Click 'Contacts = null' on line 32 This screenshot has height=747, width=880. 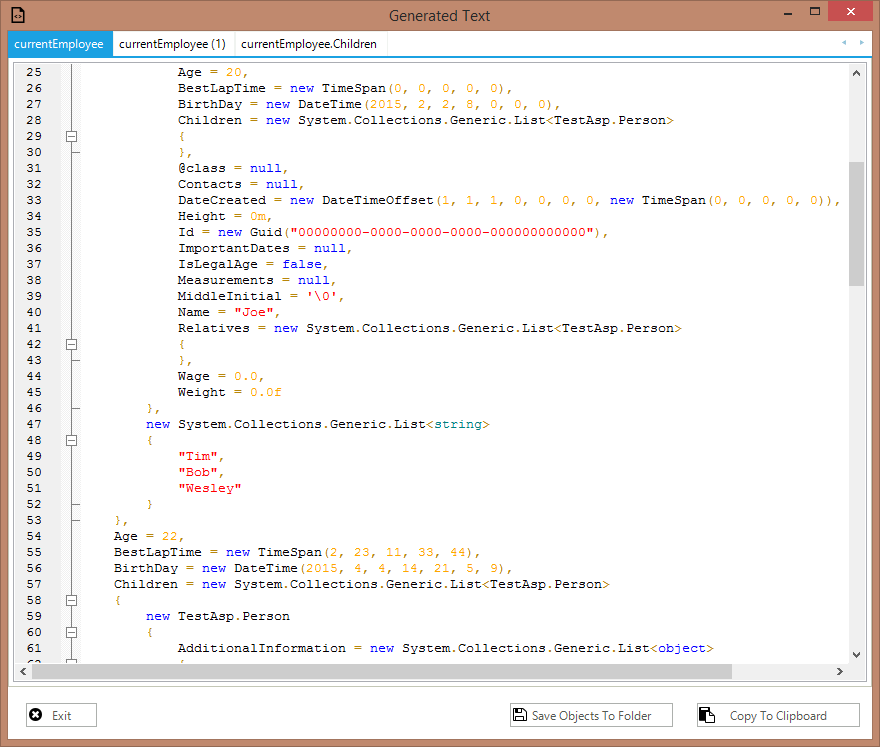[237, 185]
